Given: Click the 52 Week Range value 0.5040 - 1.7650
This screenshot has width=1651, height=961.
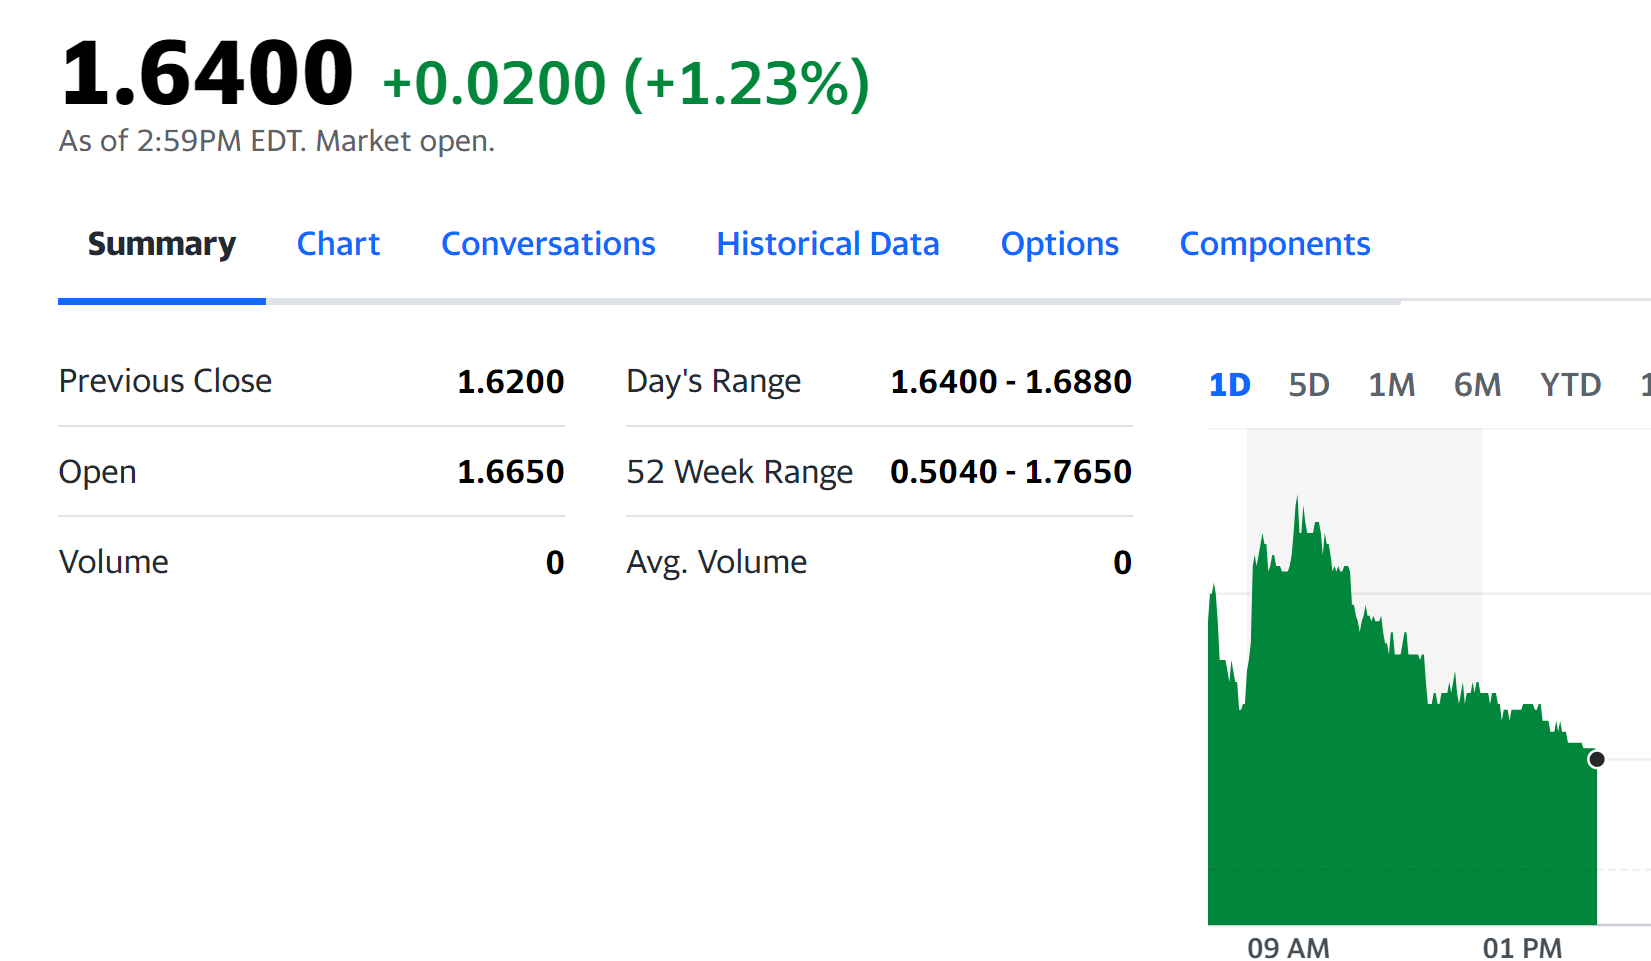Looking at the screenshot, I should coord(1011,472).
